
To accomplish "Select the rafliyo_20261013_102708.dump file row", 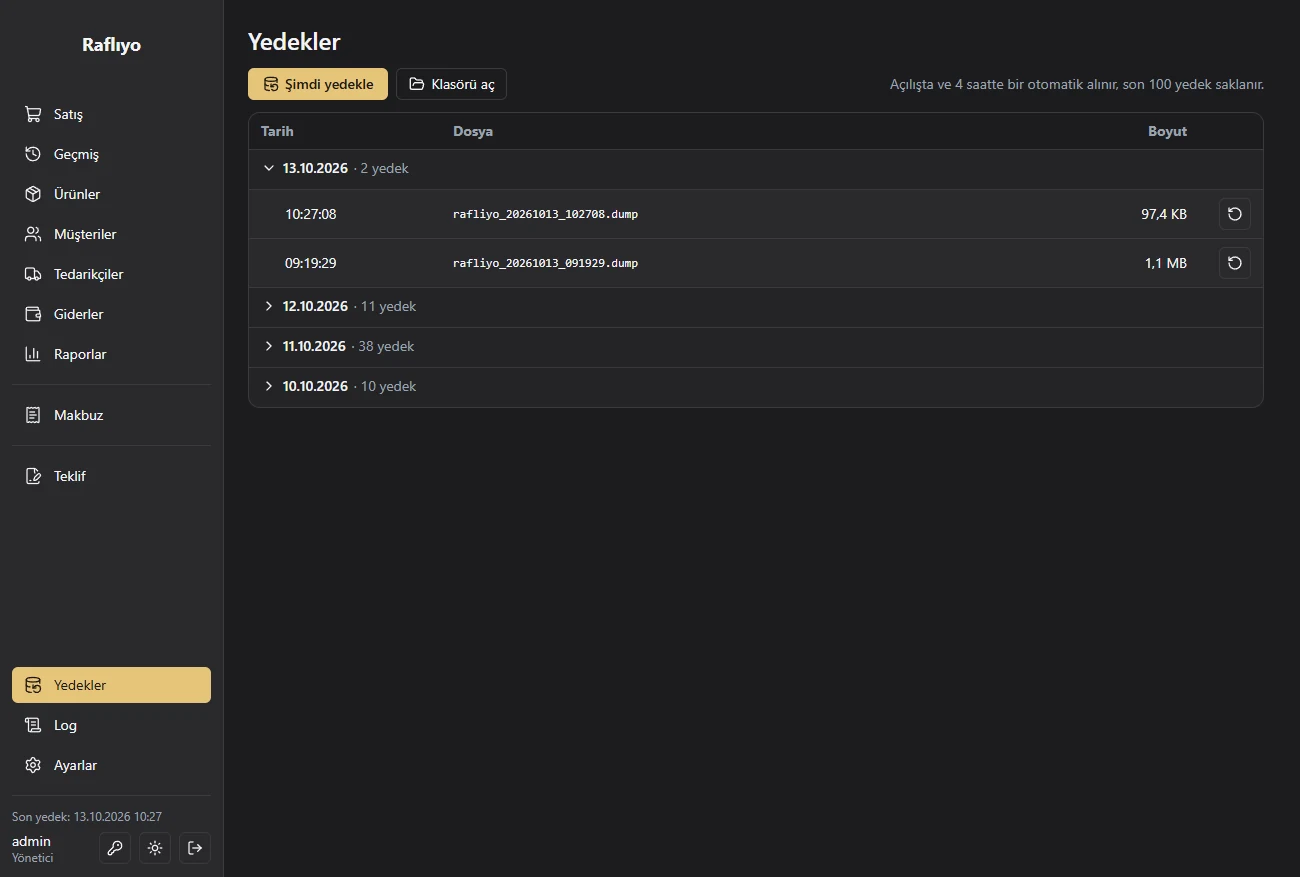I will (x=756, y=214).
